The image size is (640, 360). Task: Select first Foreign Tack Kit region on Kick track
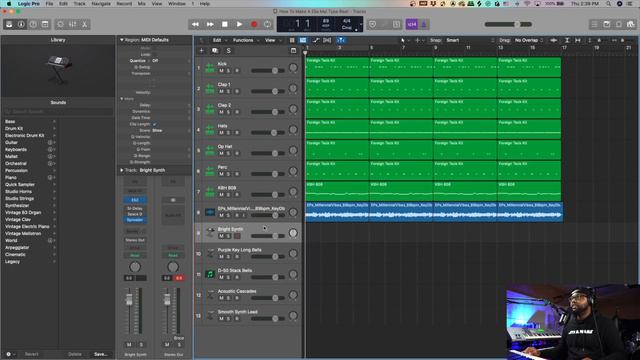coord(337,67)
